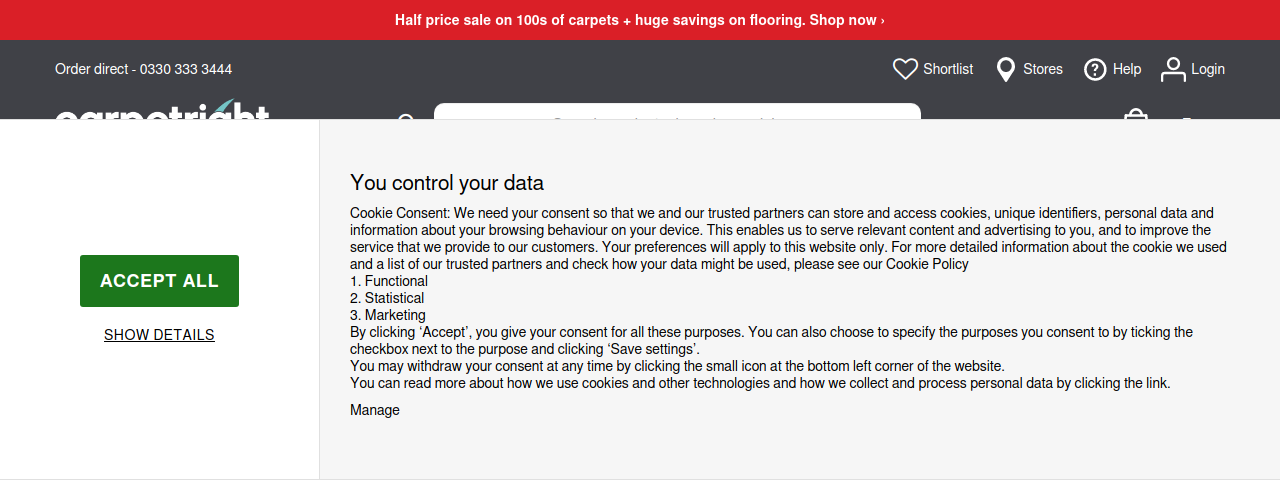Select the Login header text link

1208,69
